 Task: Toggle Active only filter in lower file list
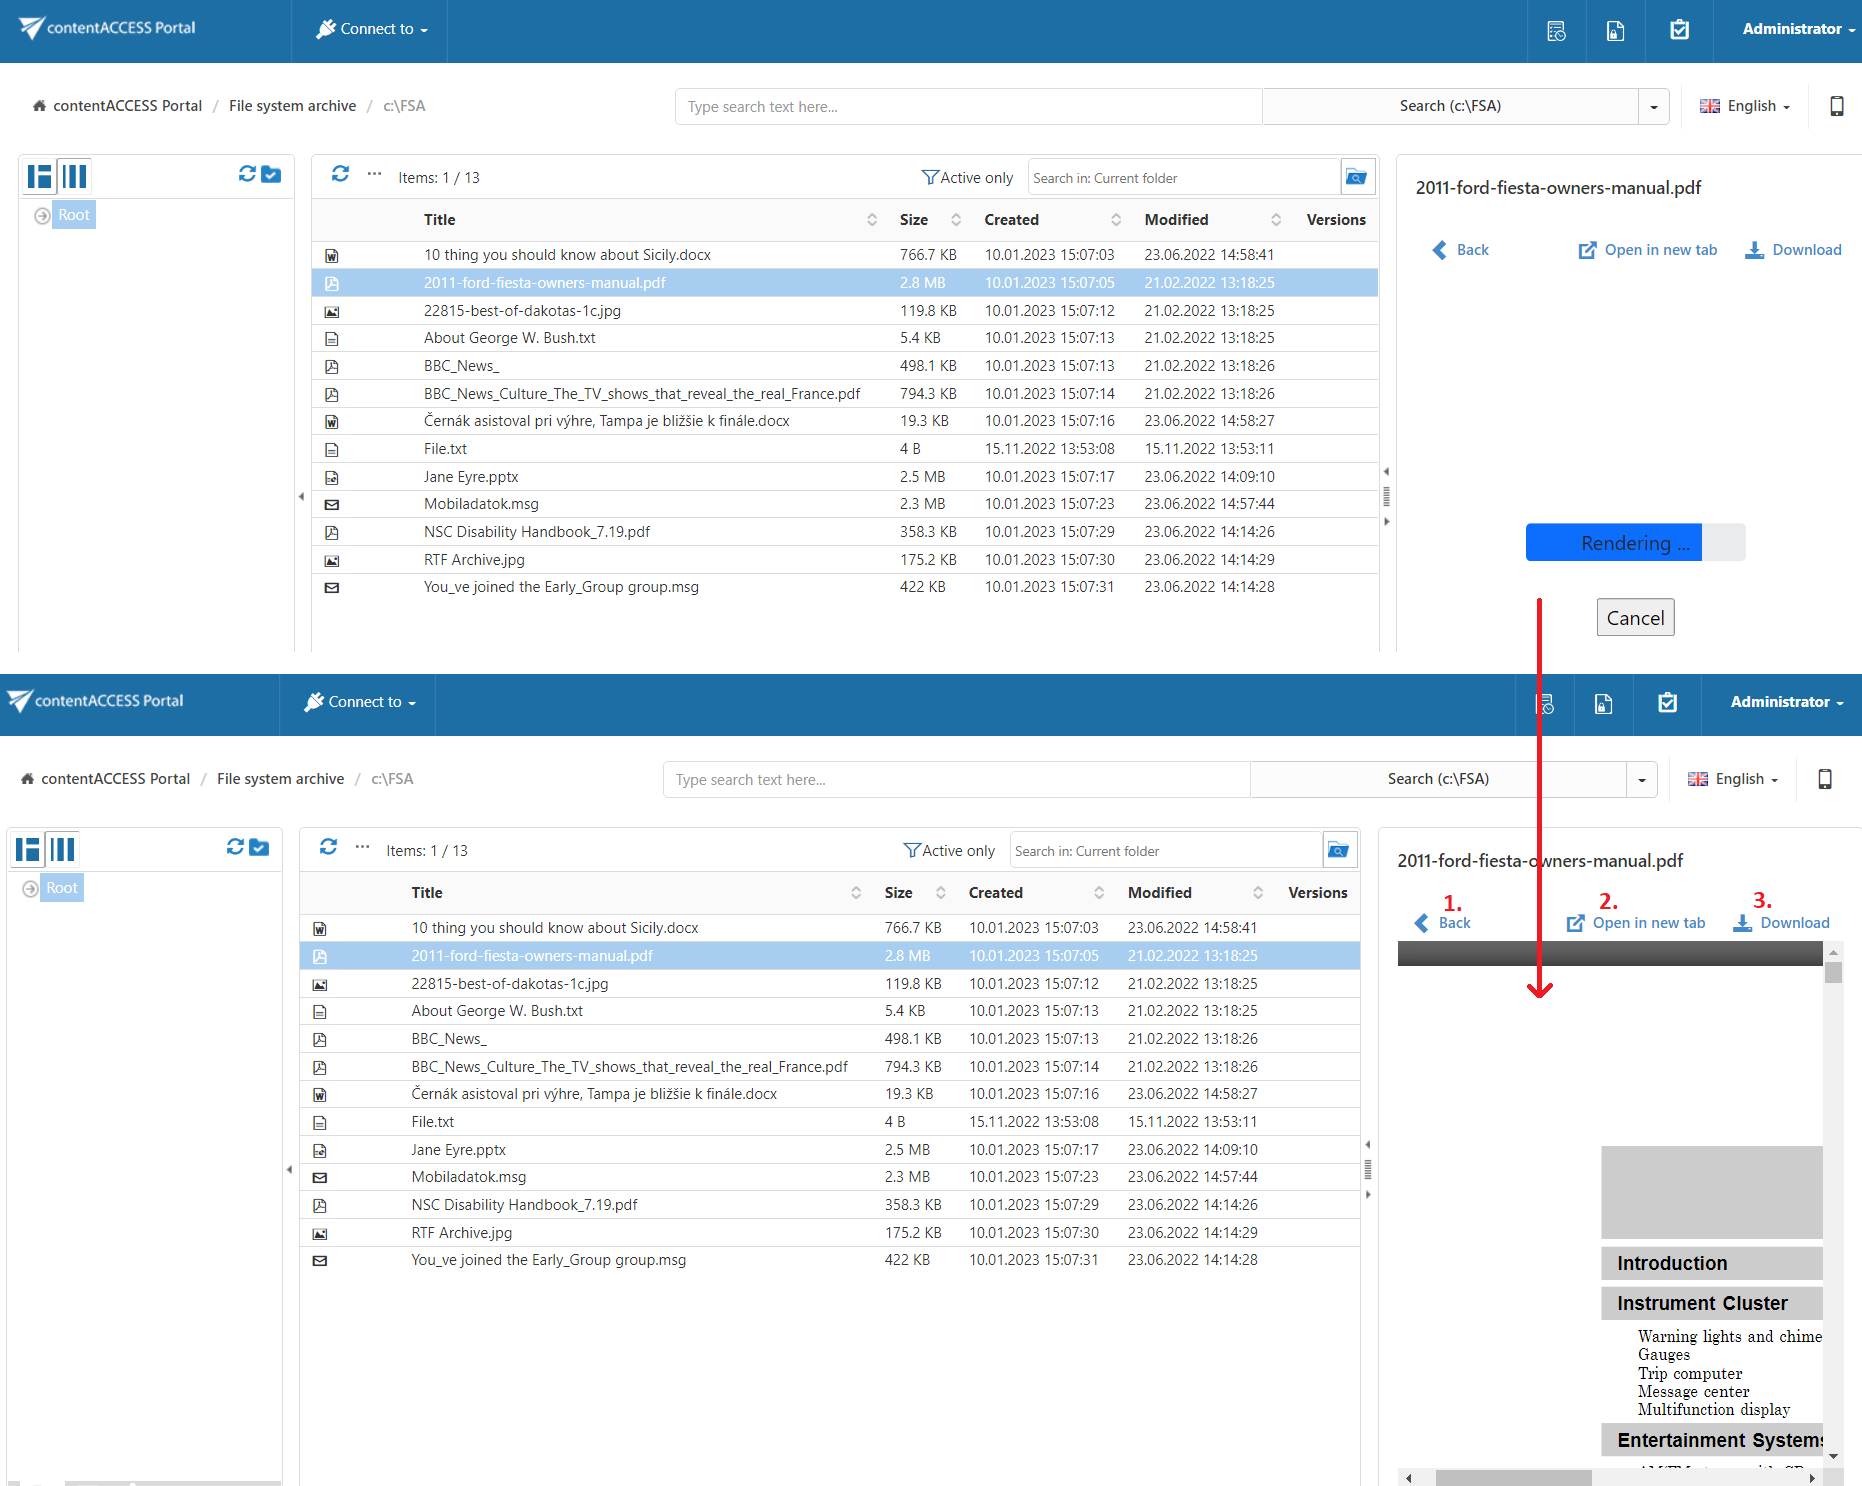(x=948, y=851)
